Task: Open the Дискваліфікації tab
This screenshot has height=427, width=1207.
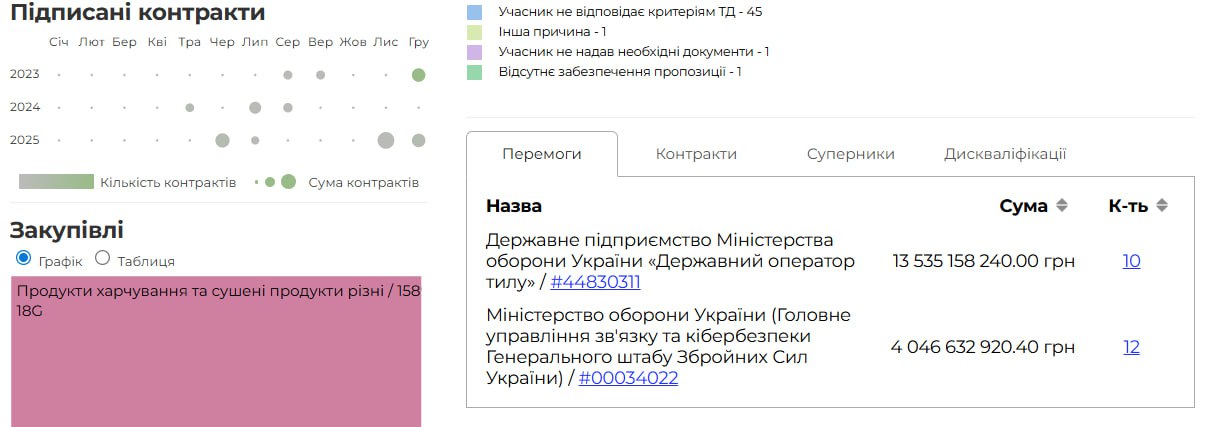Action: [x=1005, y=154]
